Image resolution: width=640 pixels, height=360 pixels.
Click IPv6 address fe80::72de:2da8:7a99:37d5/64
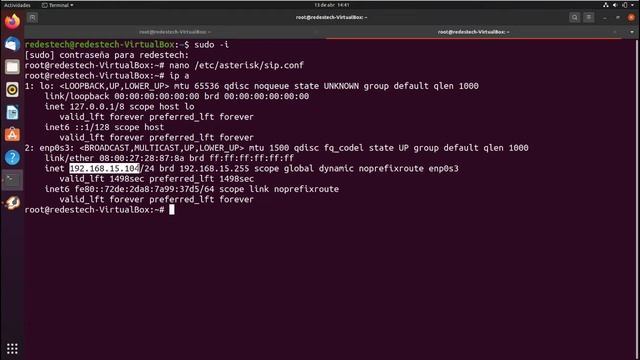(x=144, y=189)
